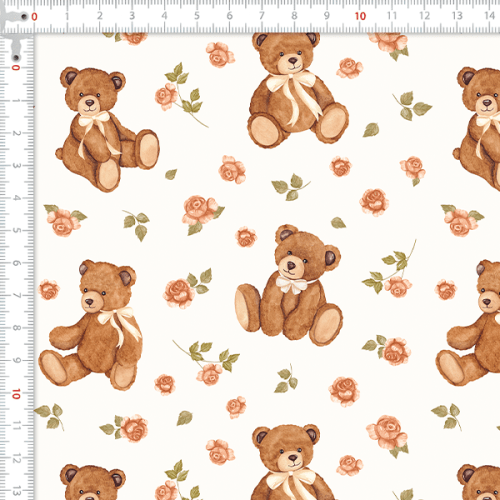Screen dimensions: 500x500
Task: Select the 14 mark on the horizontal ruler
Action: point(489,15)
